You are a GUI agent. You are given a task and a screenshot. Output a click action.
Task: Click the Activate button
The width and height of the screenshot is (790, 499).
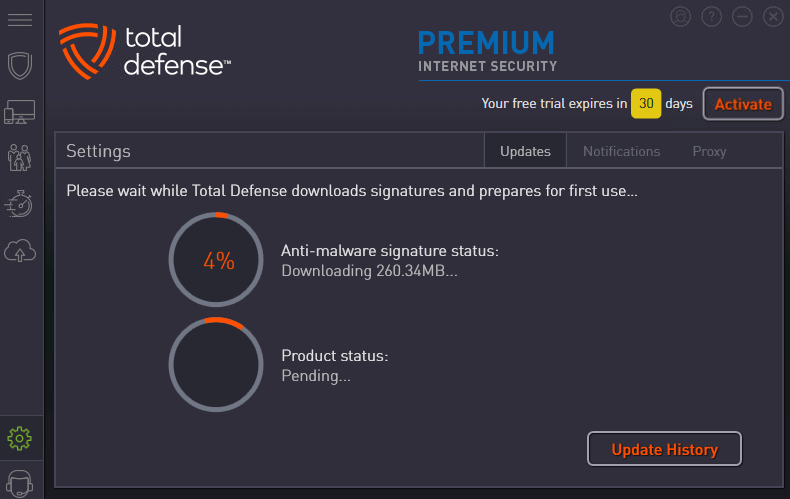(743, 104)
